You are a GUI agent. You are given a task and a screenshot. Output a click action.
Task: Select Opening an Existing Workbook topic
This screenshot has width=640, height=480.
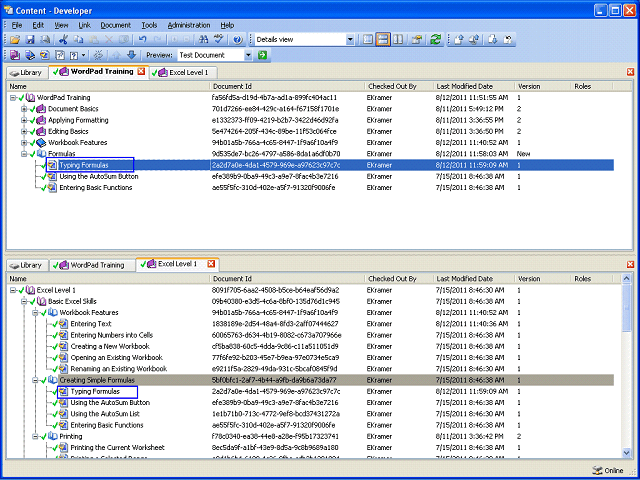coord(116,358)
